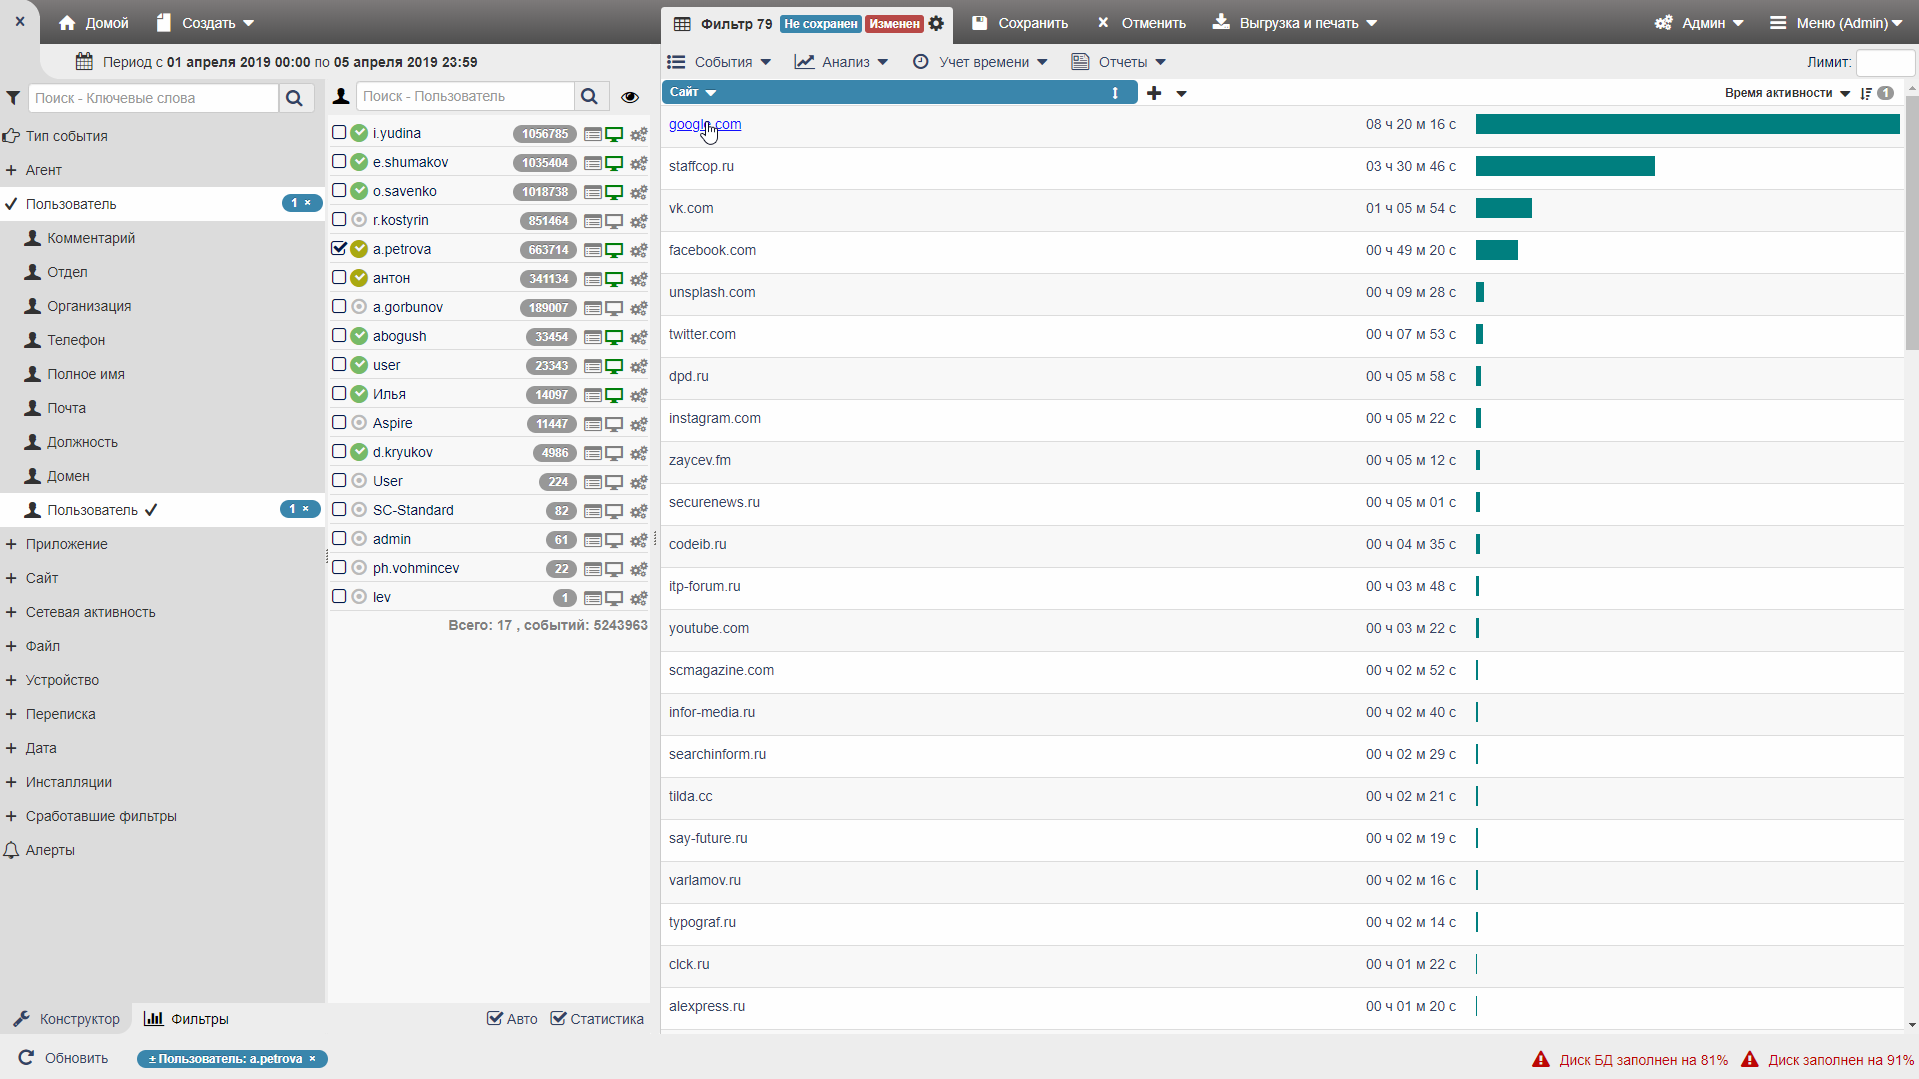
Task: Open the google.com link
Action: tap(705, 124)
